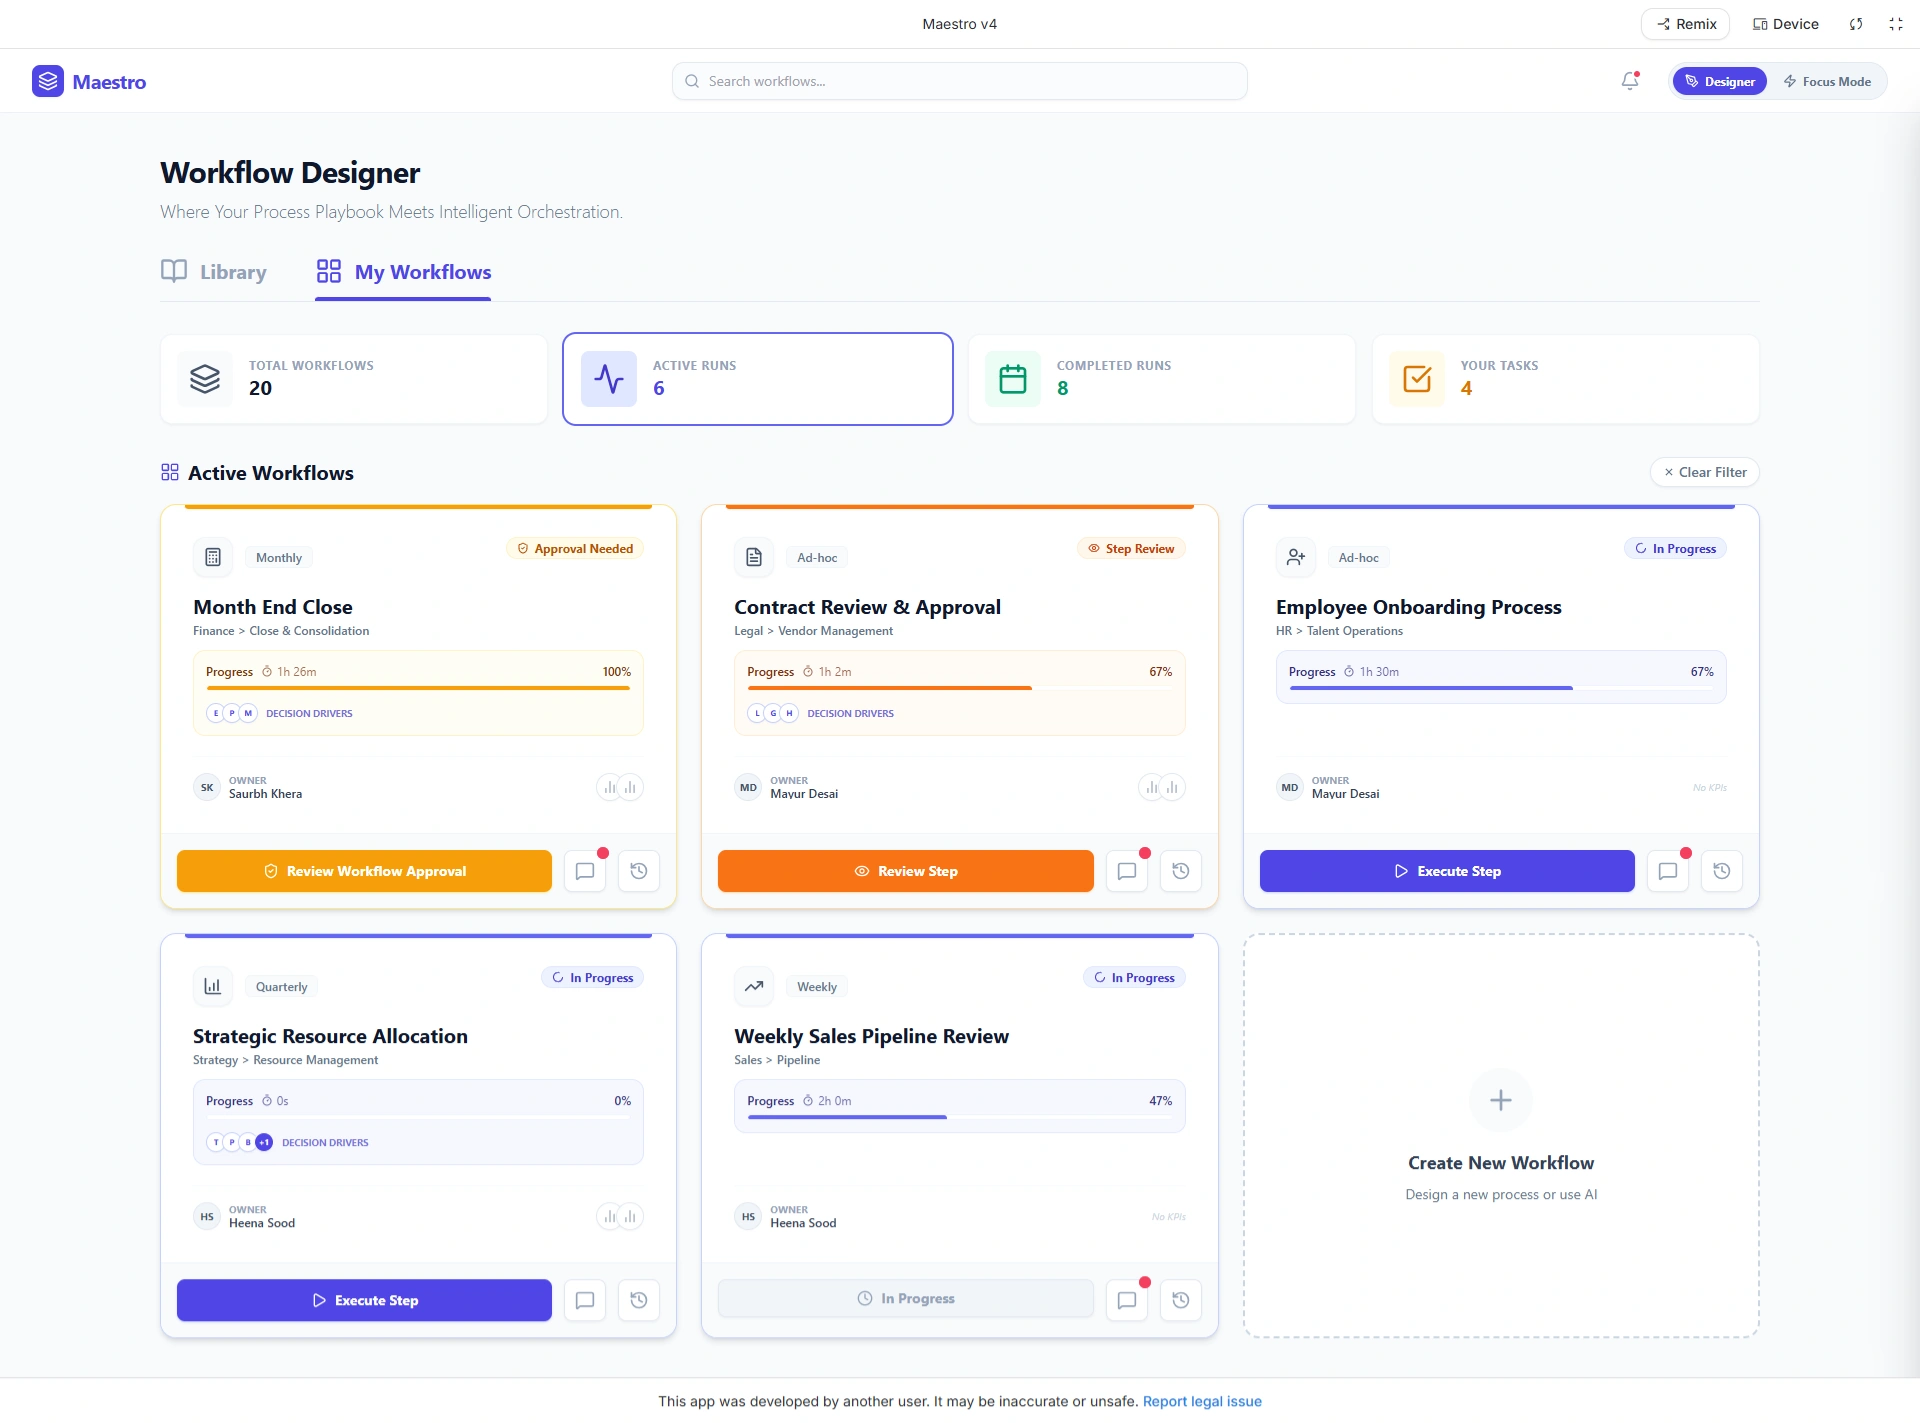Click comments icon on Weekly Sales Pipeline card
This screenshot has width=1920, height=1423.
1126,1300
